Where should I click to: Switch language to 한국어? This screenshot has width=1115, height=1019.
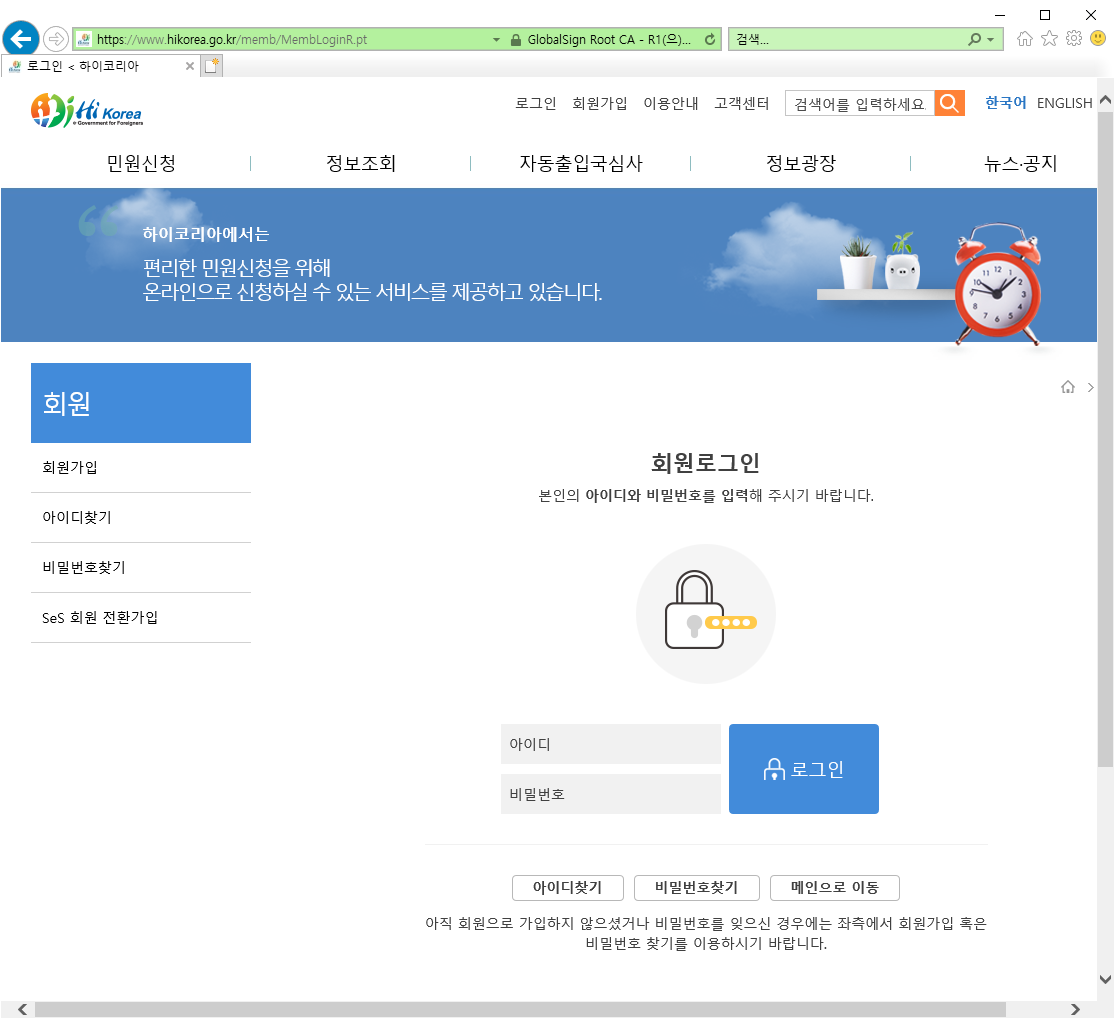pos(1005,103)
